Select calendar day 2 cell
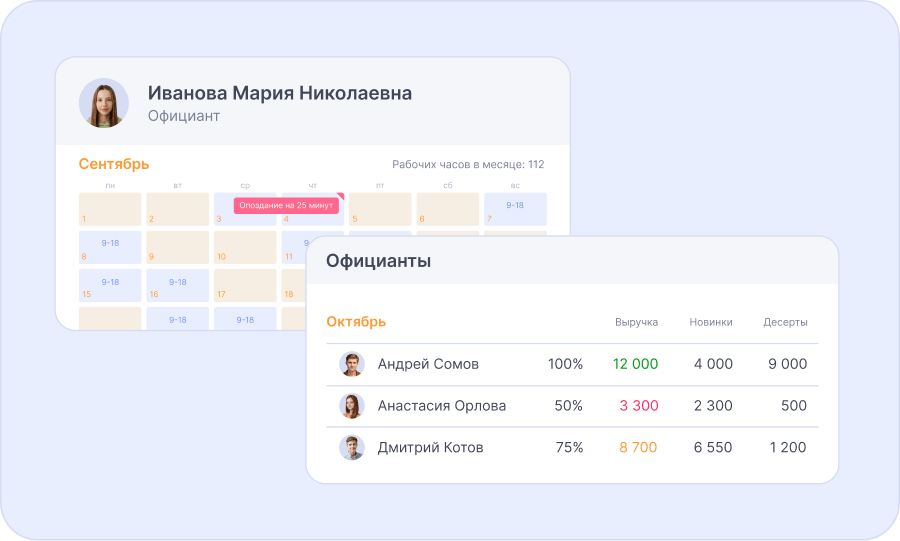 tap(177, 209)
